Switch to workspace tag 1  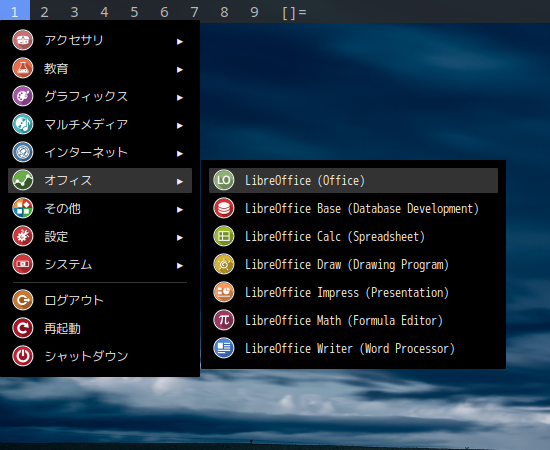[15, 11]
